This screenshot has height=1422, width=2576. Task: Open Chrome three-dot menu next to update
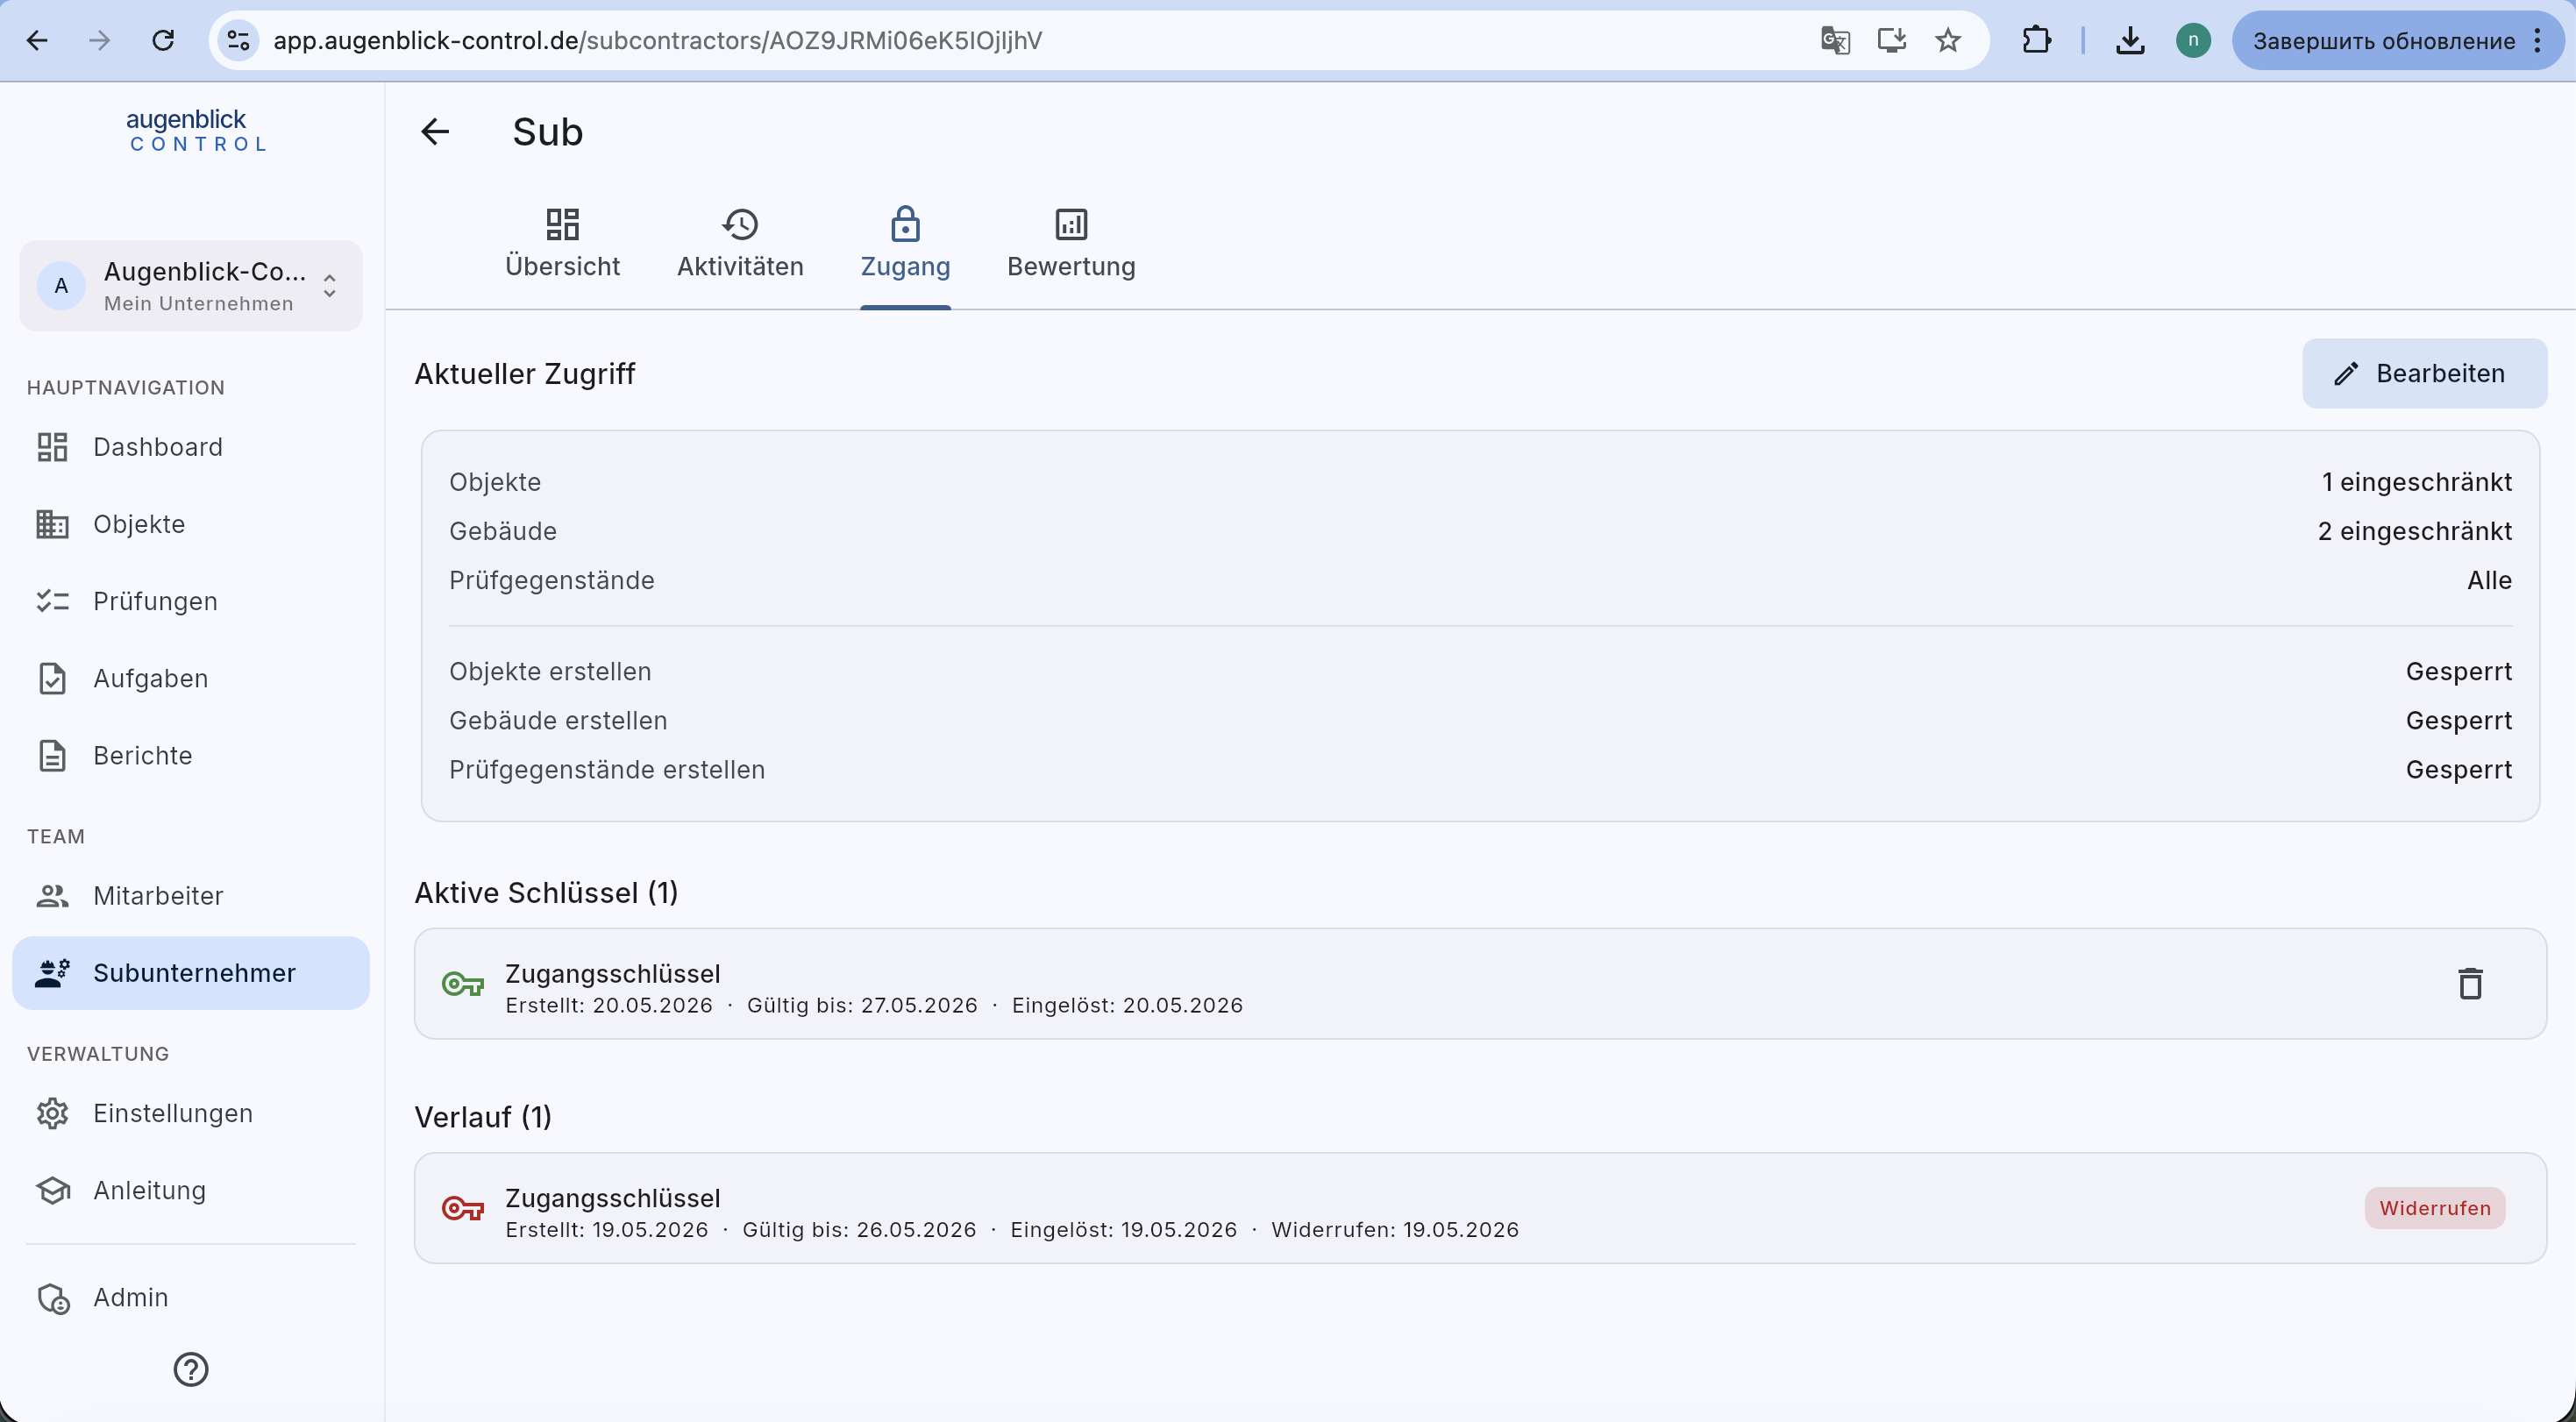2538,41
